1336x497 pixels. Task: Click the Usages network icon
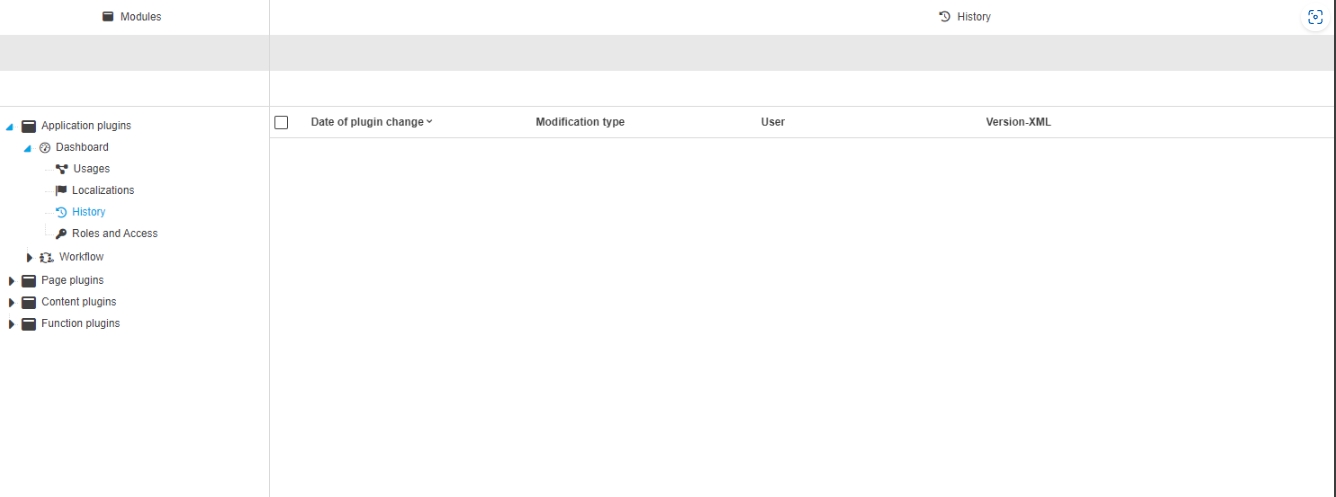tap(62, 169)
